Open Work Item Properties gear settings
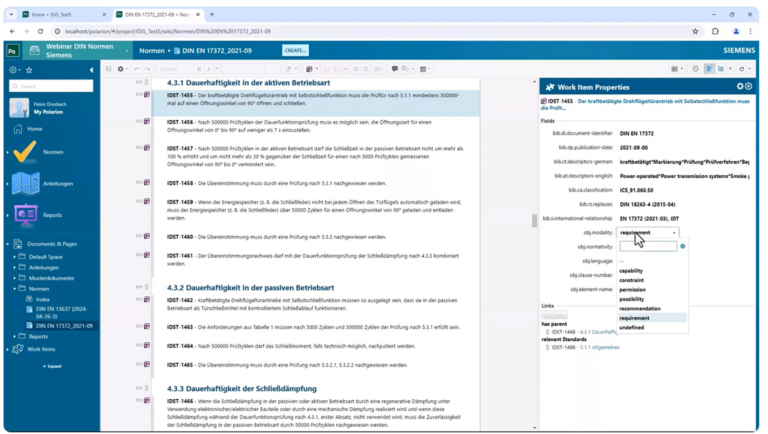Image resolution: width=768 pixels, height=434 pixels. click(739, 87)
